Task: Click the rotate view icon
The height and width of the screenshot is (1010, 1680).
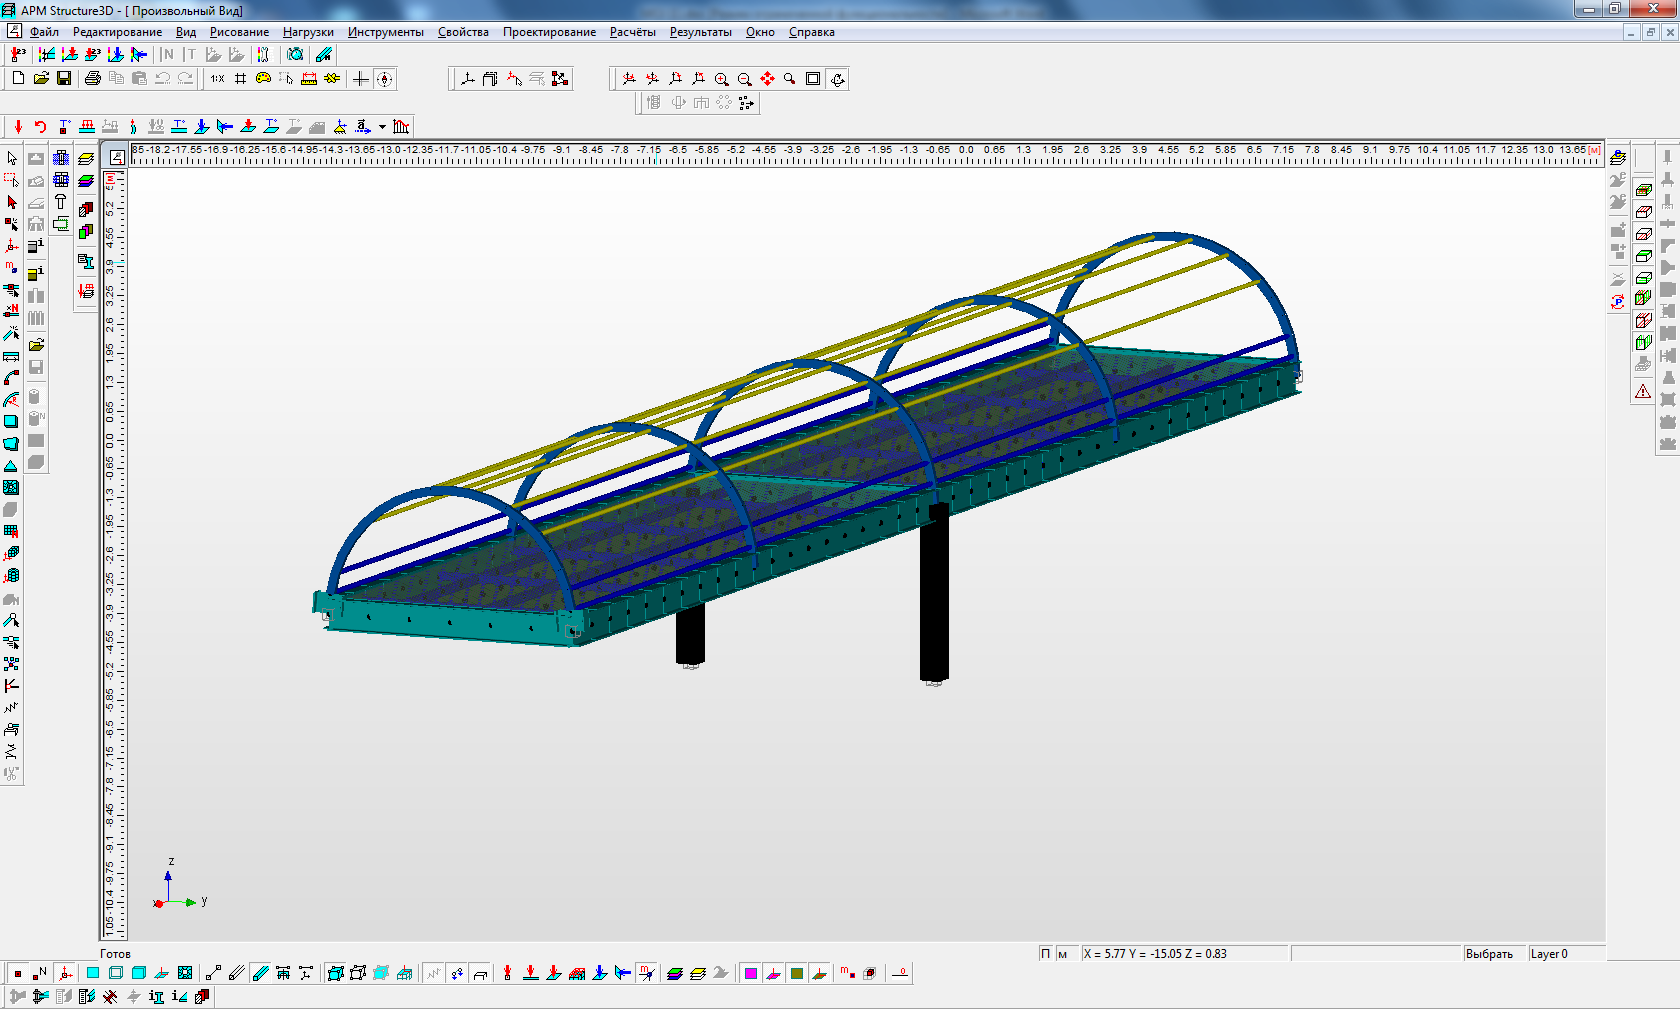Action: tap(838, 79)
